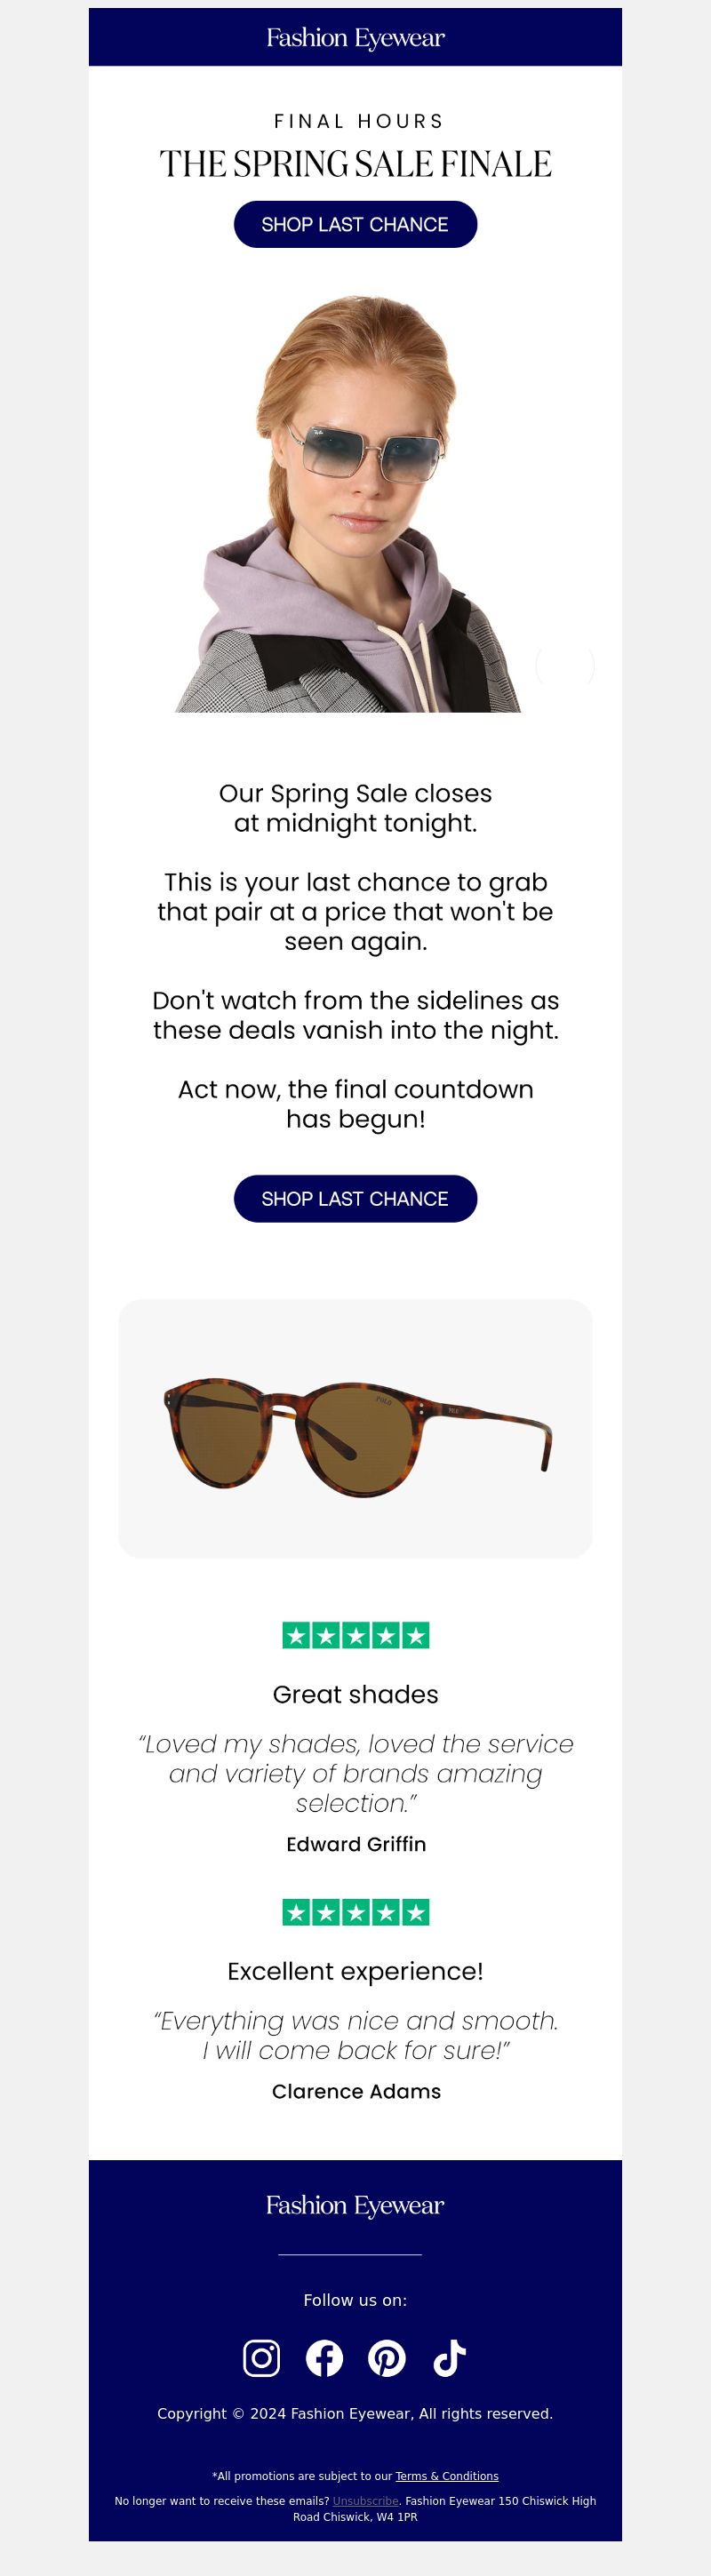711x2576 pixels.
Task: Click The Spring Sale Finale headline
Action: click(356, 164)
